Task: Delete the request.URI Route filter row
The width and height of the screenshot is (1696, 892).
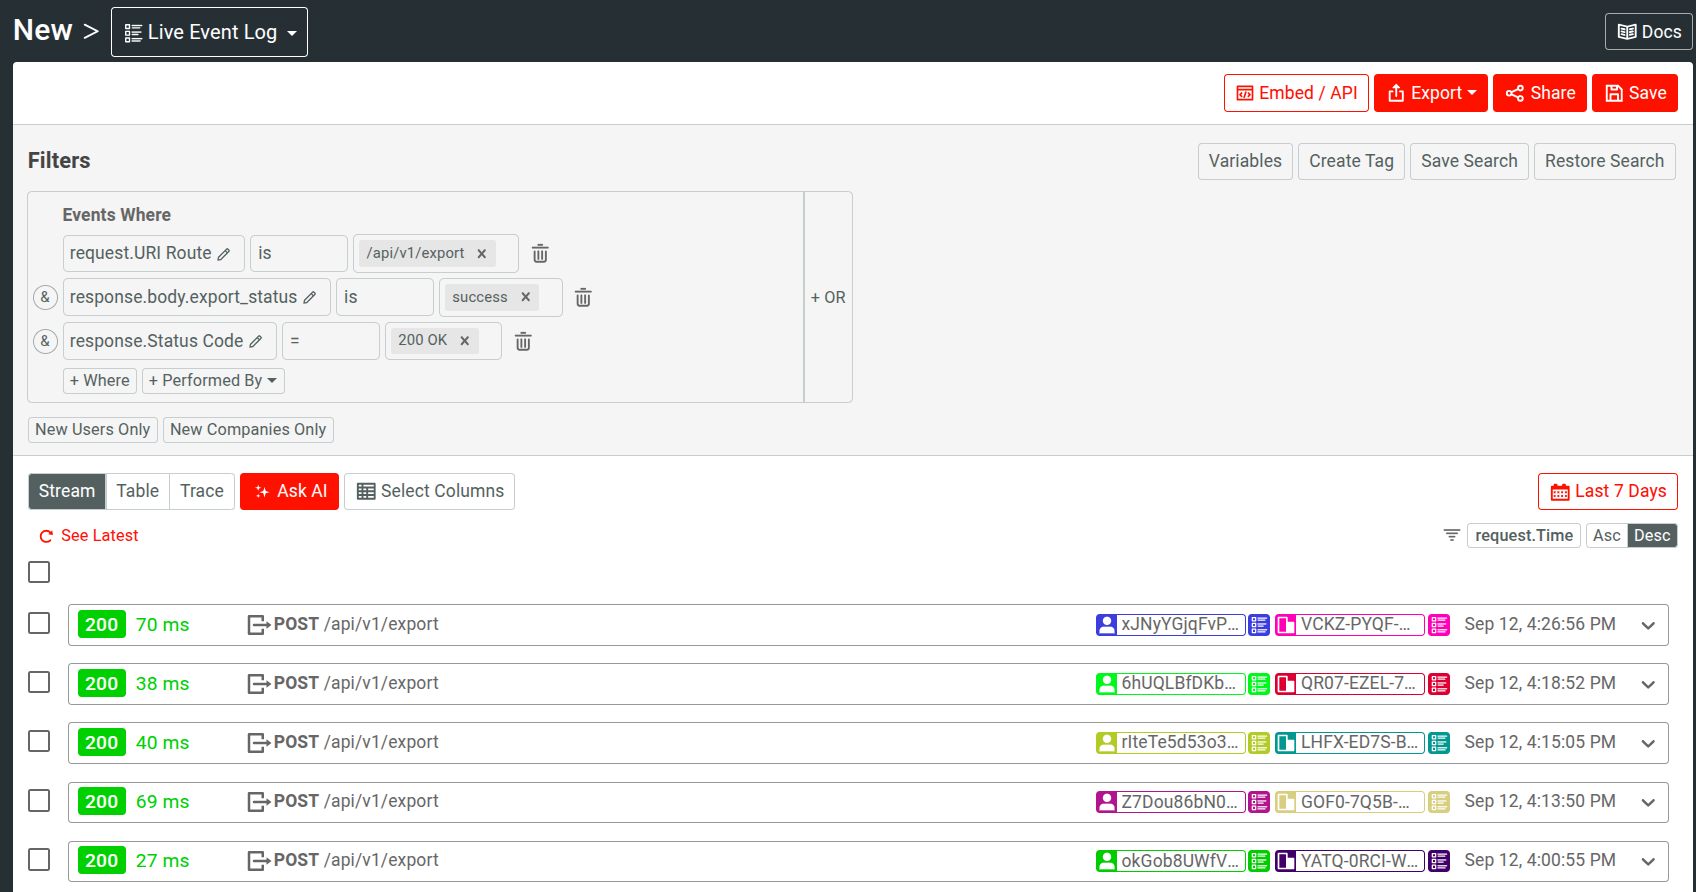Action: coord(540,253)
